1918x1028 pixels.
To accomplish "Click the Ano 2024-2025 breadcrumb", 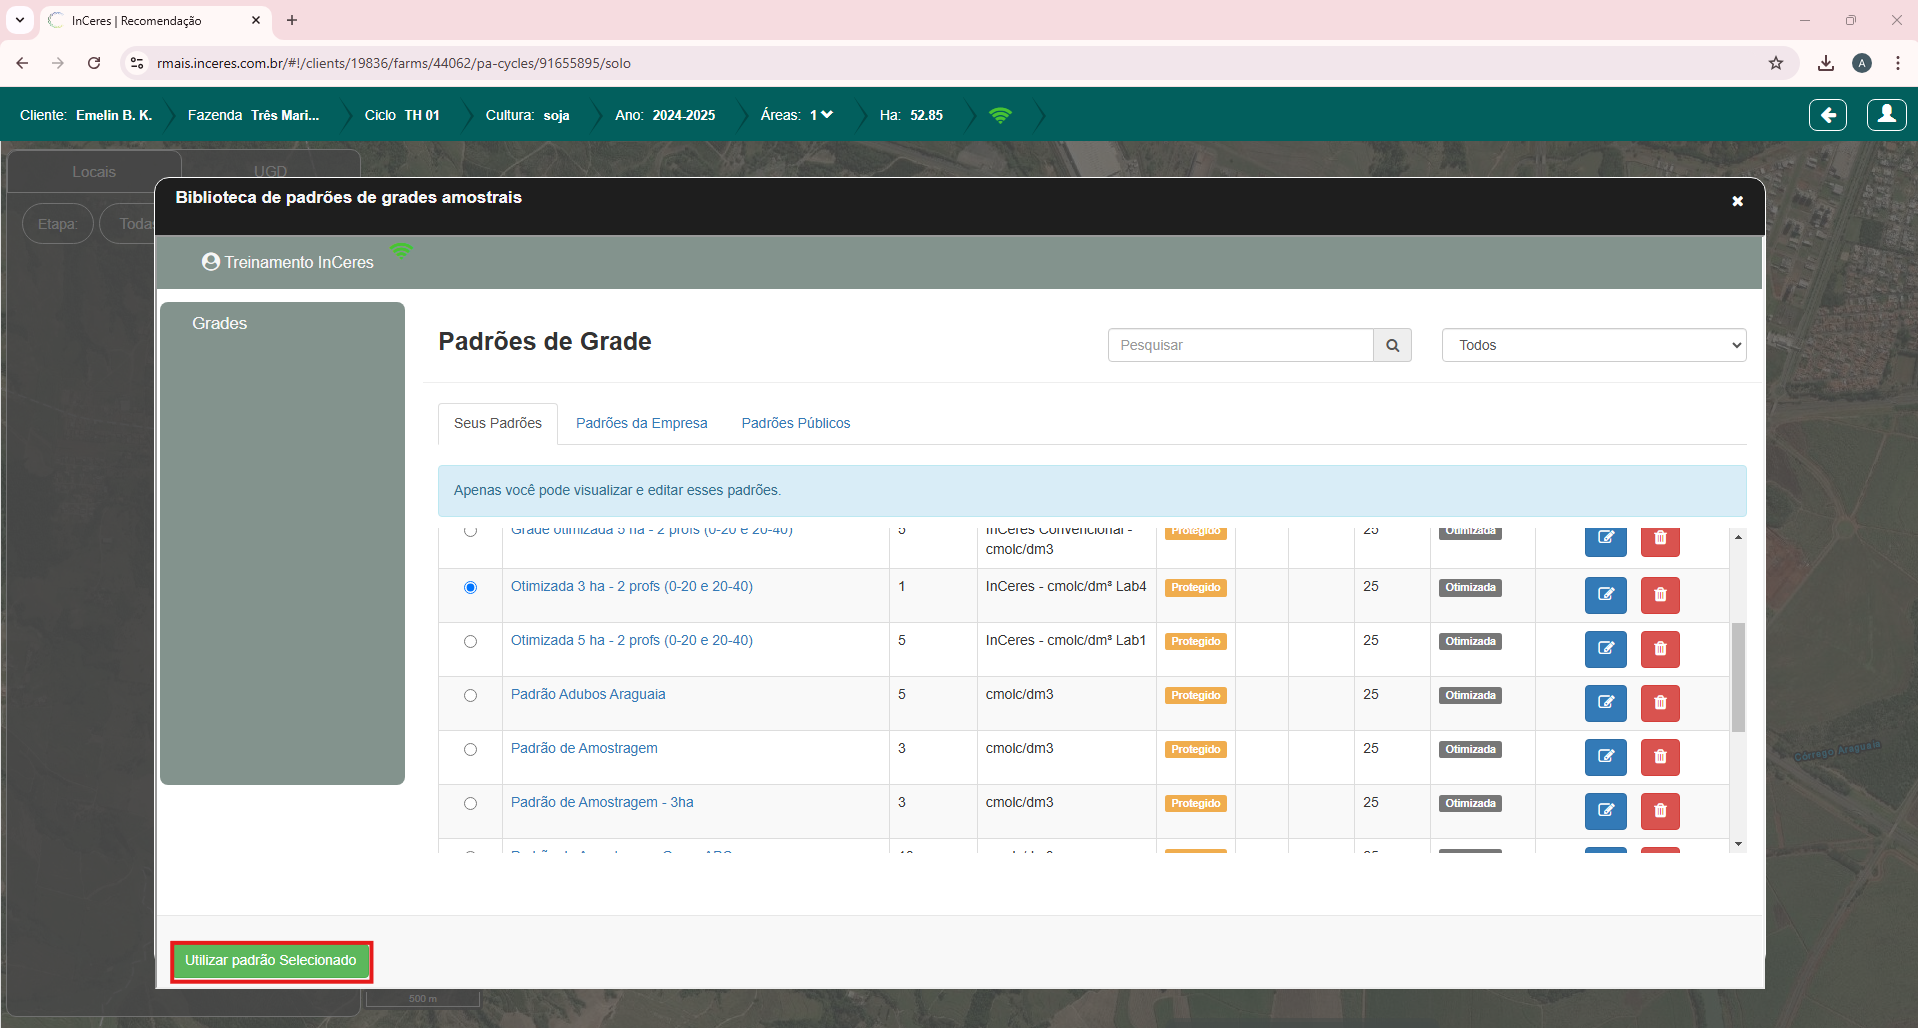I will [665, 115].
